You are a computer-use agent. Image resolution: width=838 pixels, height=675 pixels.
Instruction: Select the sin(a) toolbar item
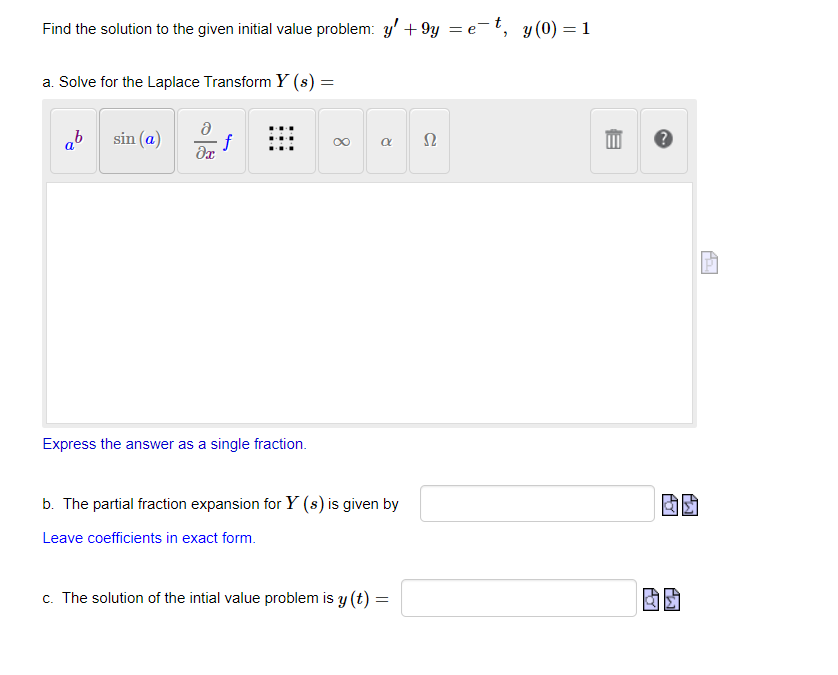pos(136,140)
